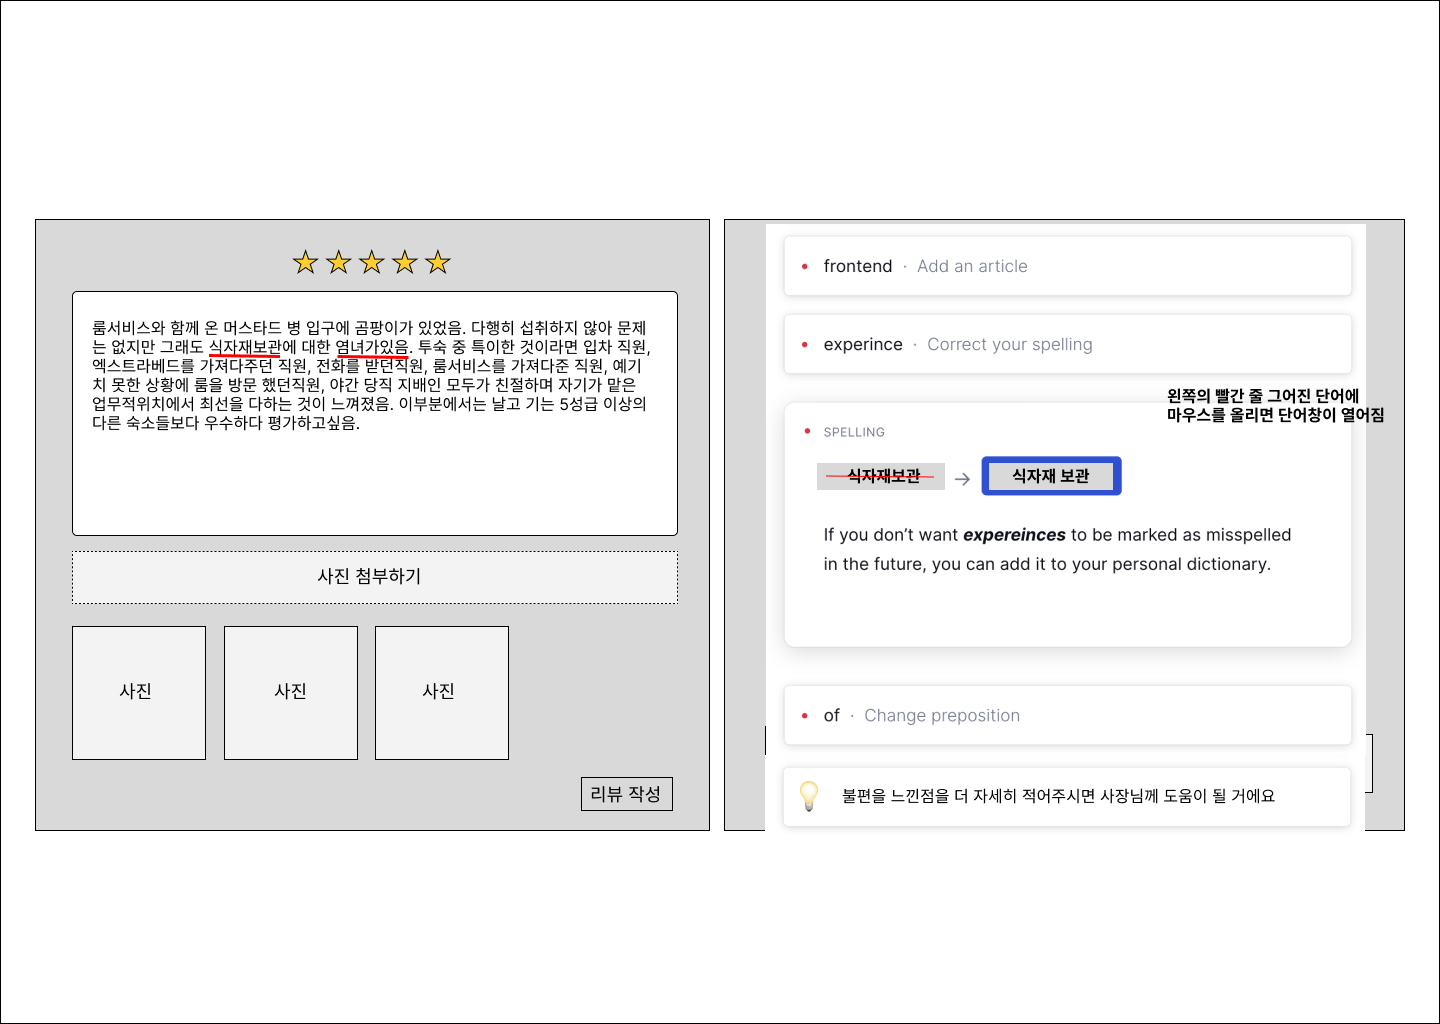
Task: Click the 리뷰 작성 submit button
Action: (x=627, y=793)
